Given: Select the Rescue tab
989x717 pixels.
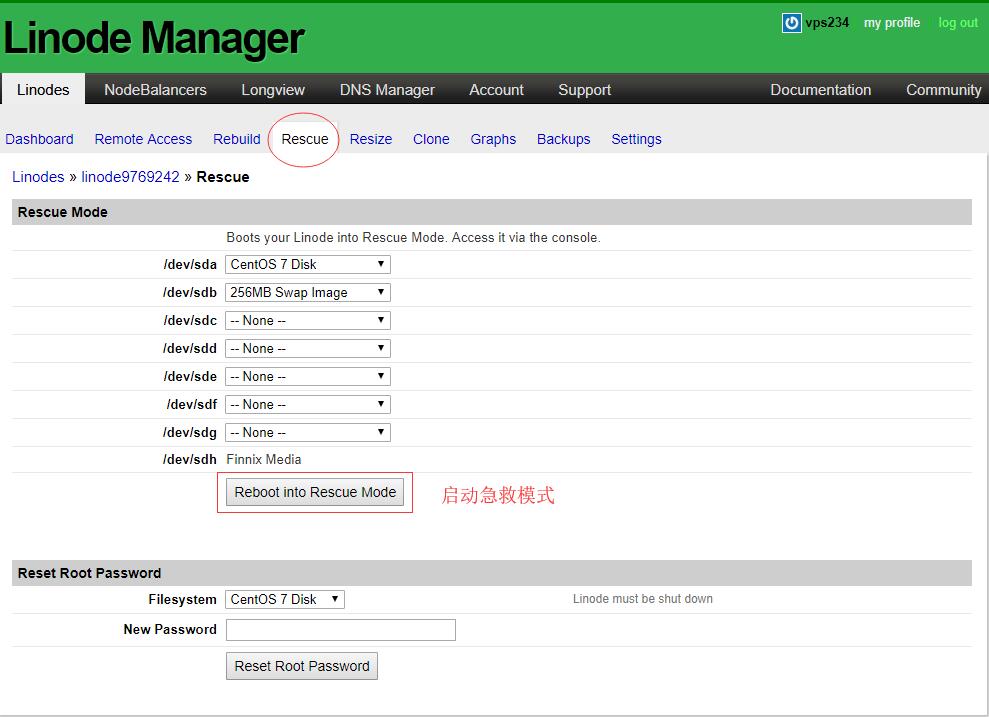Looking at the screenshot, I should pos(304,139).
